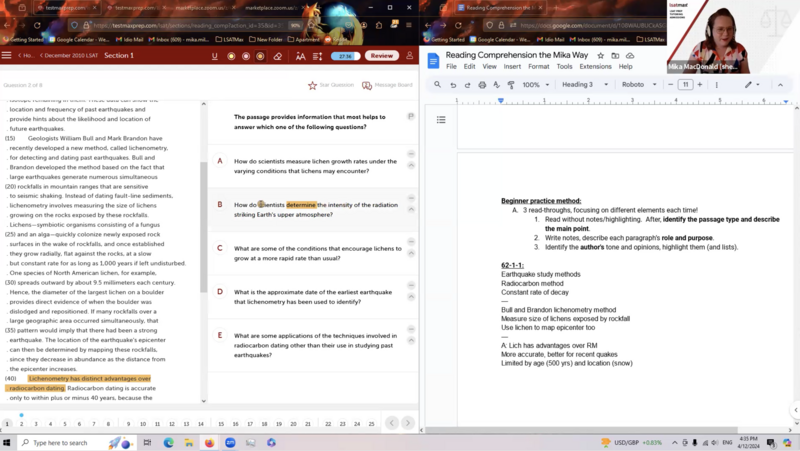This screenshot has width=800, height=451.
Task: Go to the next question arrow
Action: coord(407,423)
